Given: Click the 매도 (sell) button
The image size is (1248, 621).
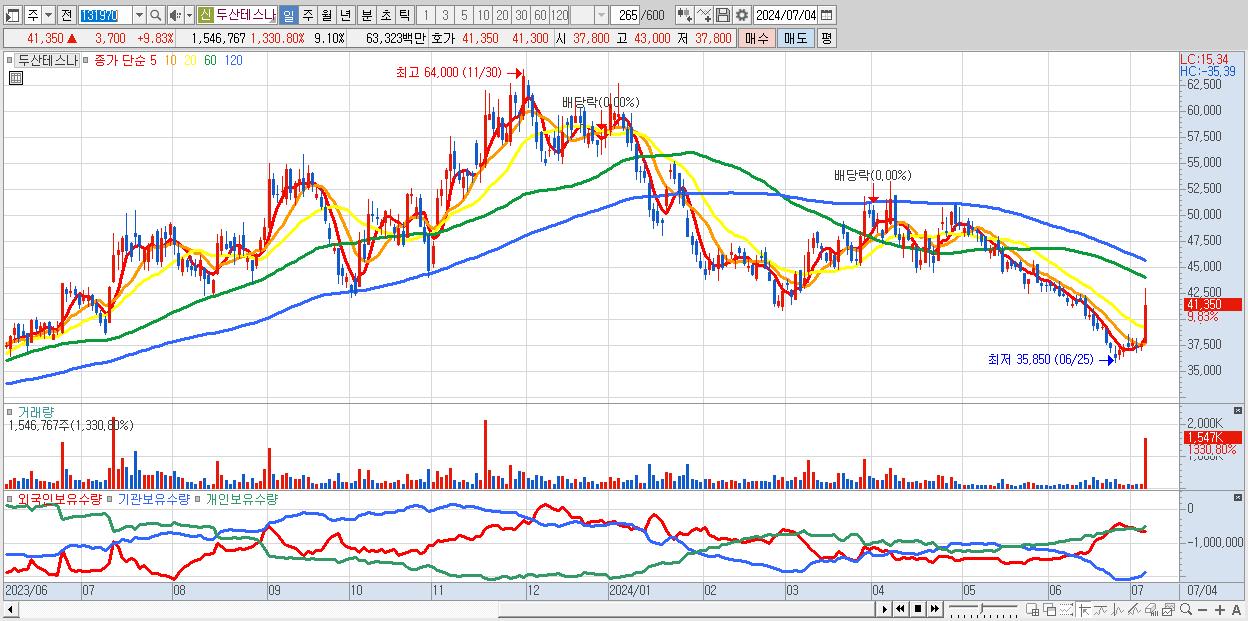Looking at the screenshot, I should tap(795, 38).
